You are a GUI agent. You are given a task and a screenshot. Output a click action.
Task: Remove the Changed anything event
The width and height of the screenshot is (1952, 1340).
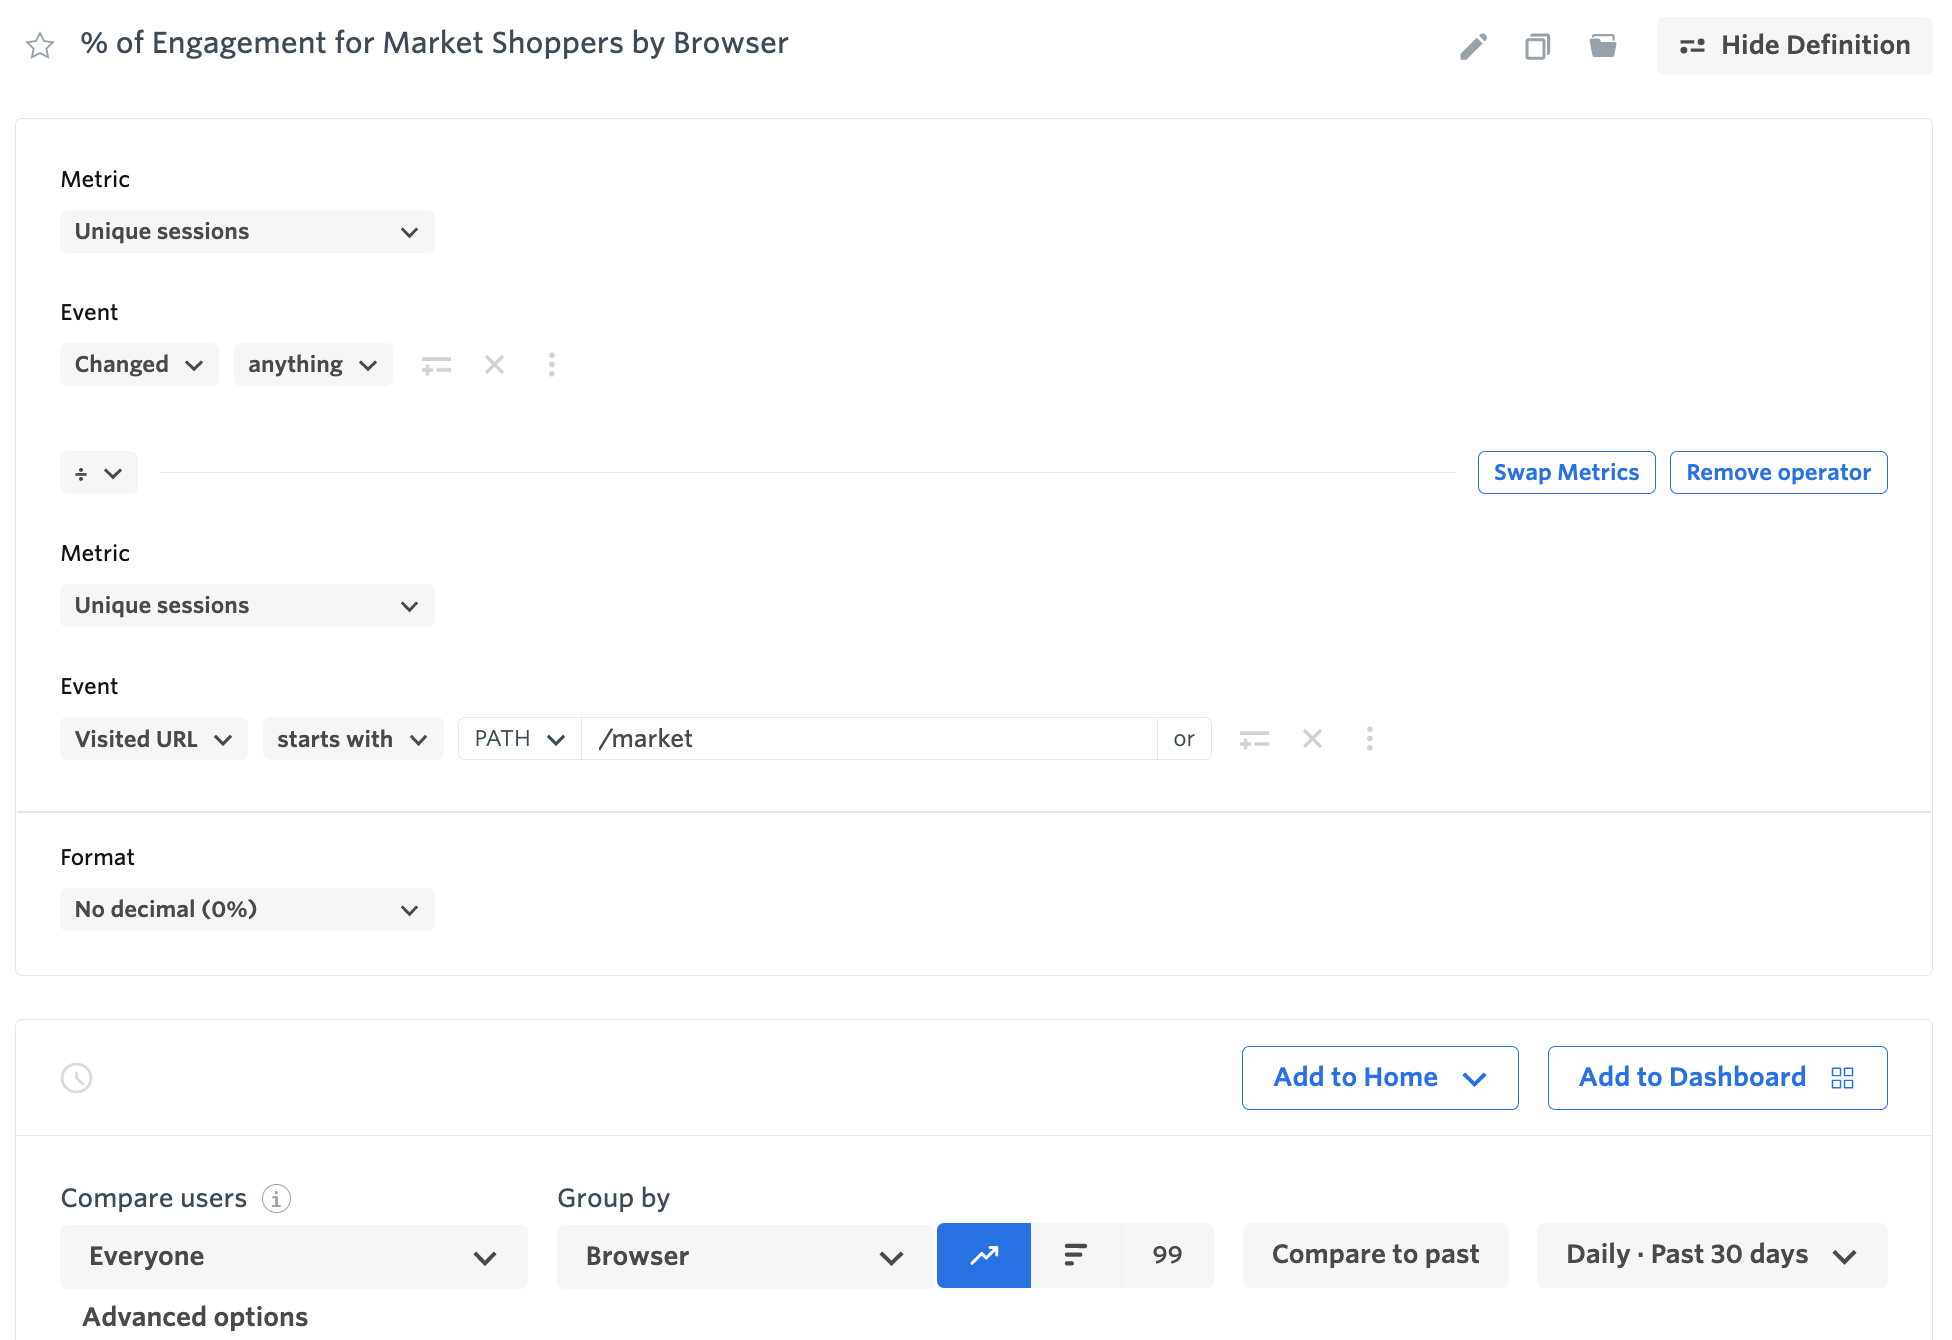[x=494, y=365]
